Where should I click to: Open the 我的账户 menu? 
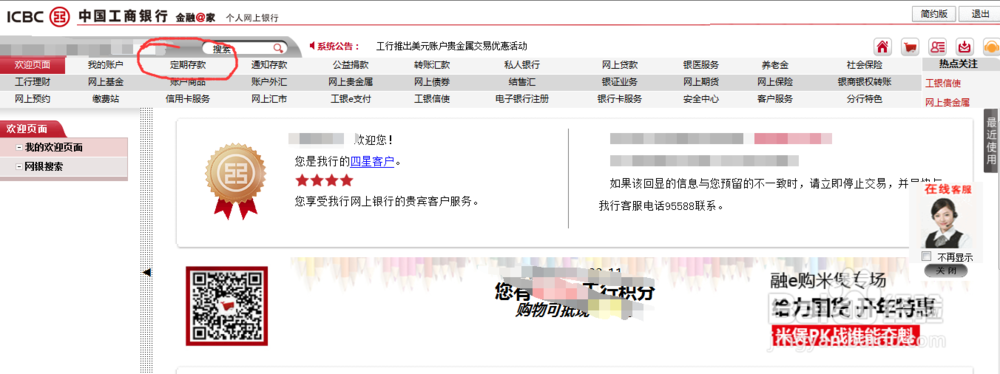tap(106, 64)
